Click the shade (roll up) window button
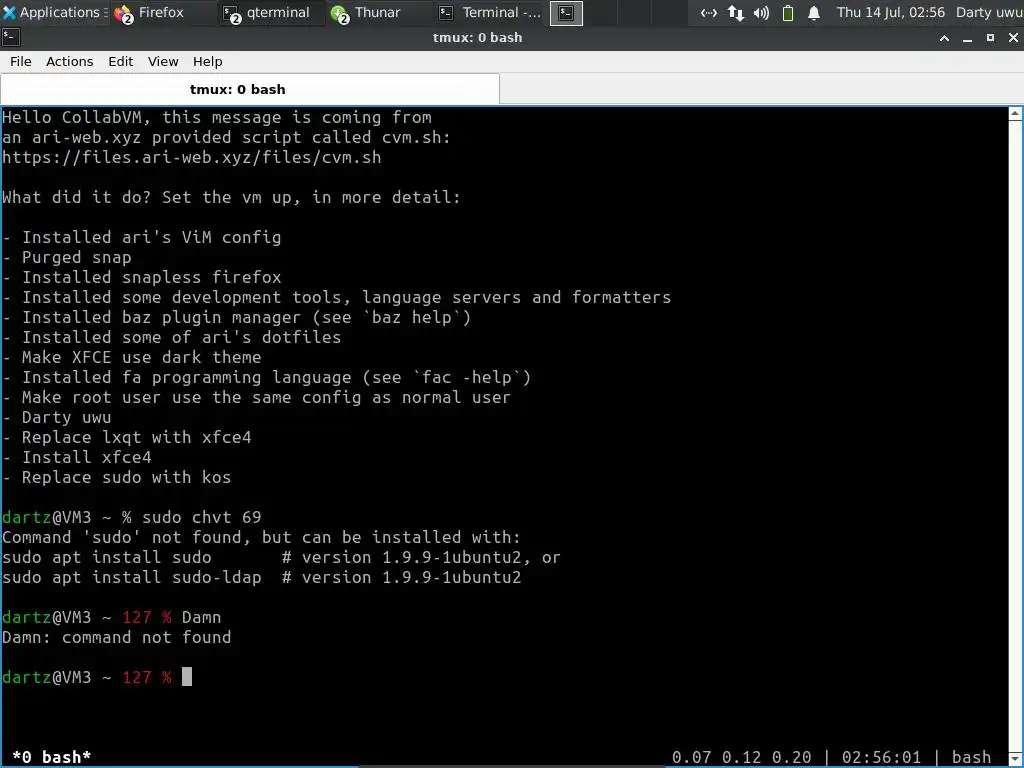The height and width of the screenshot is (768, 1024). tap(944, 38)
